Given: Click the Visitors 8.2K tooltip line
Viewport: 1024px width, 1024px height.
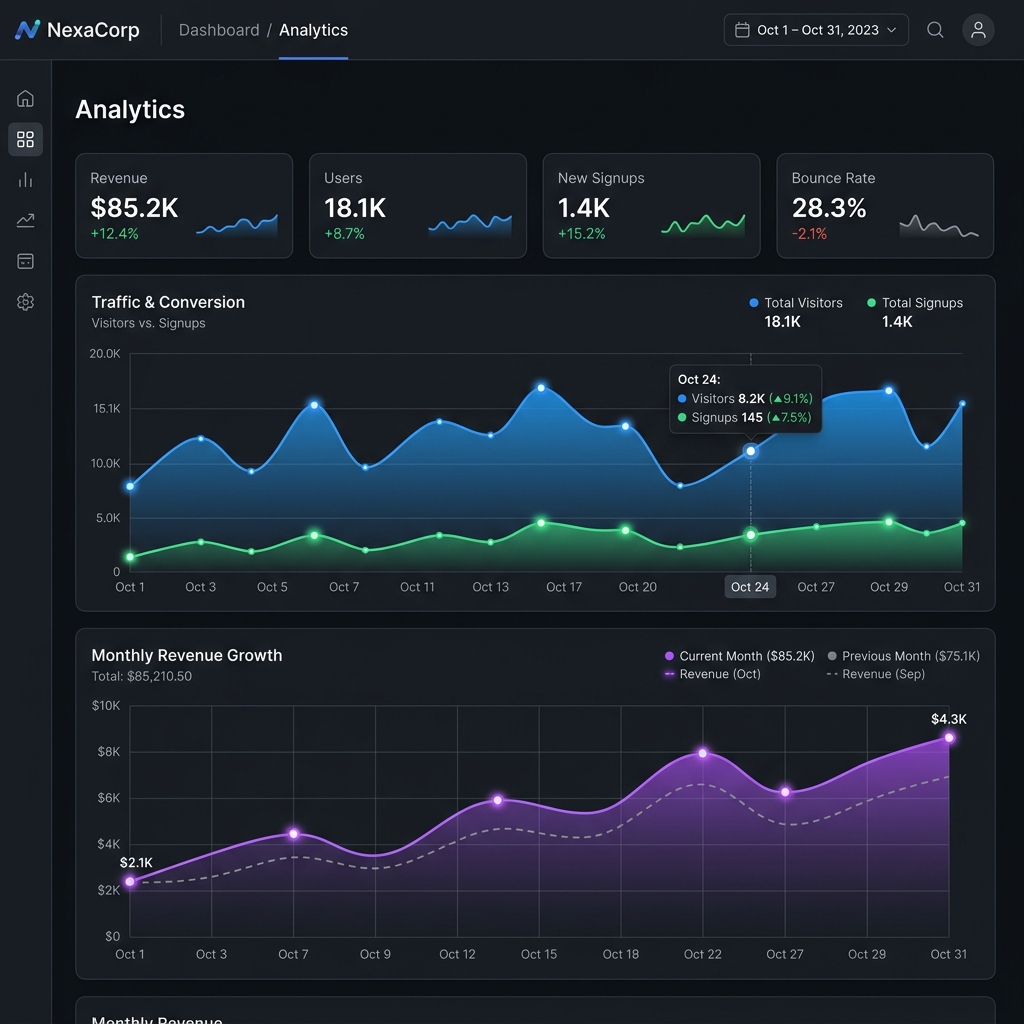Looking at the screenshot, I should (x=745, y=398).
